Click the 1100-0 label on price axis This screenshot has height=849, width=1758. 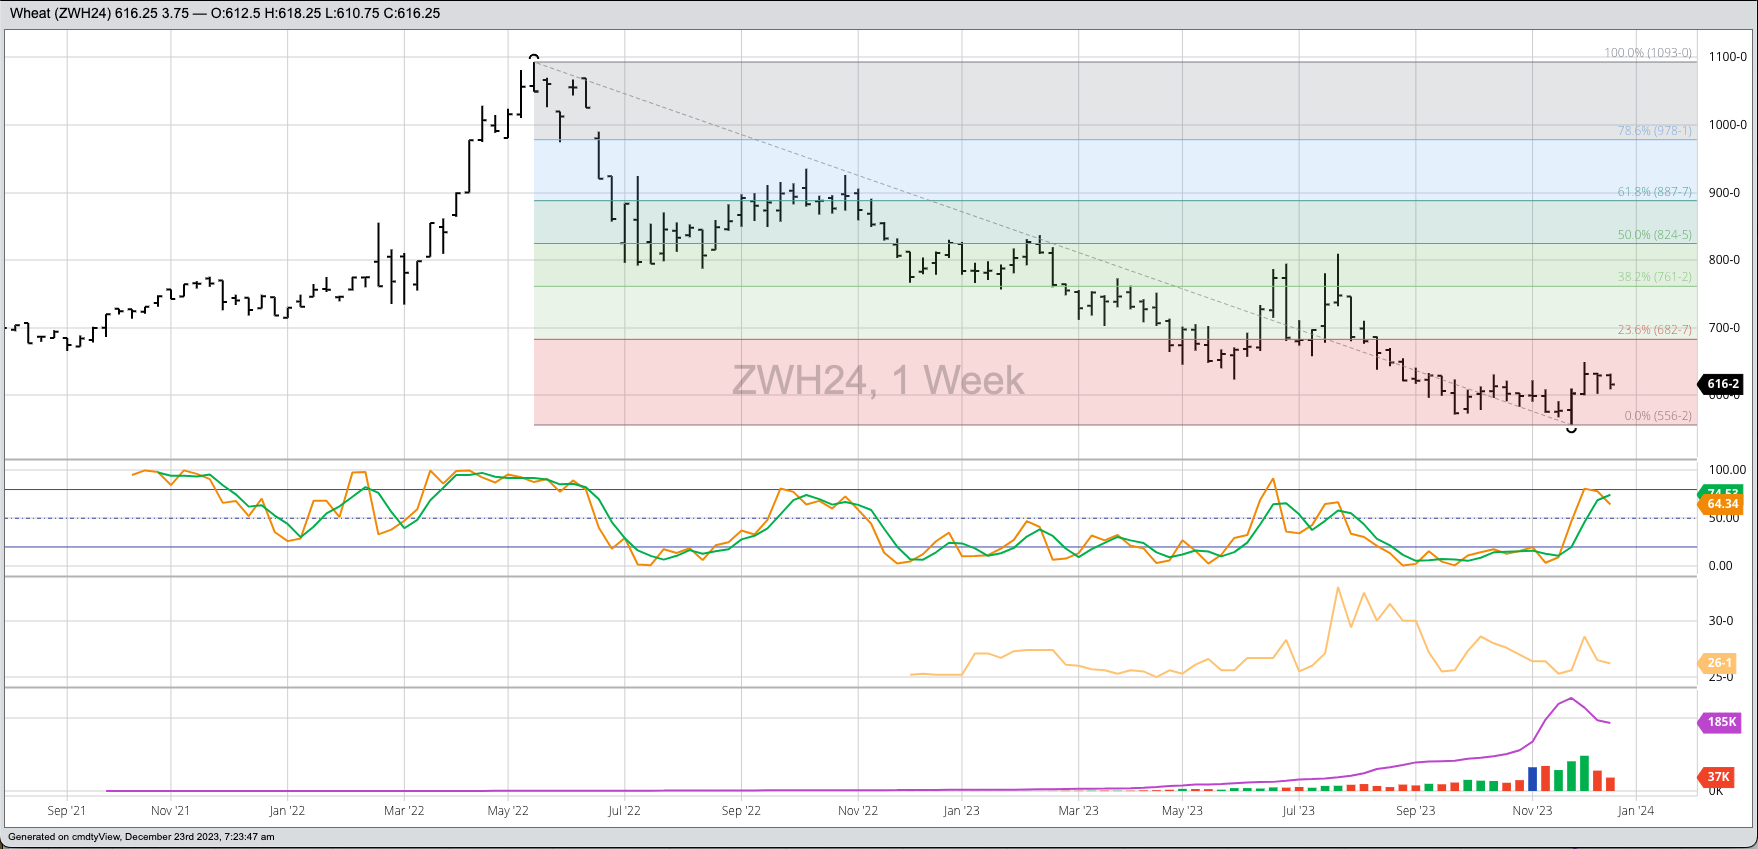[x=1727, y=57]
